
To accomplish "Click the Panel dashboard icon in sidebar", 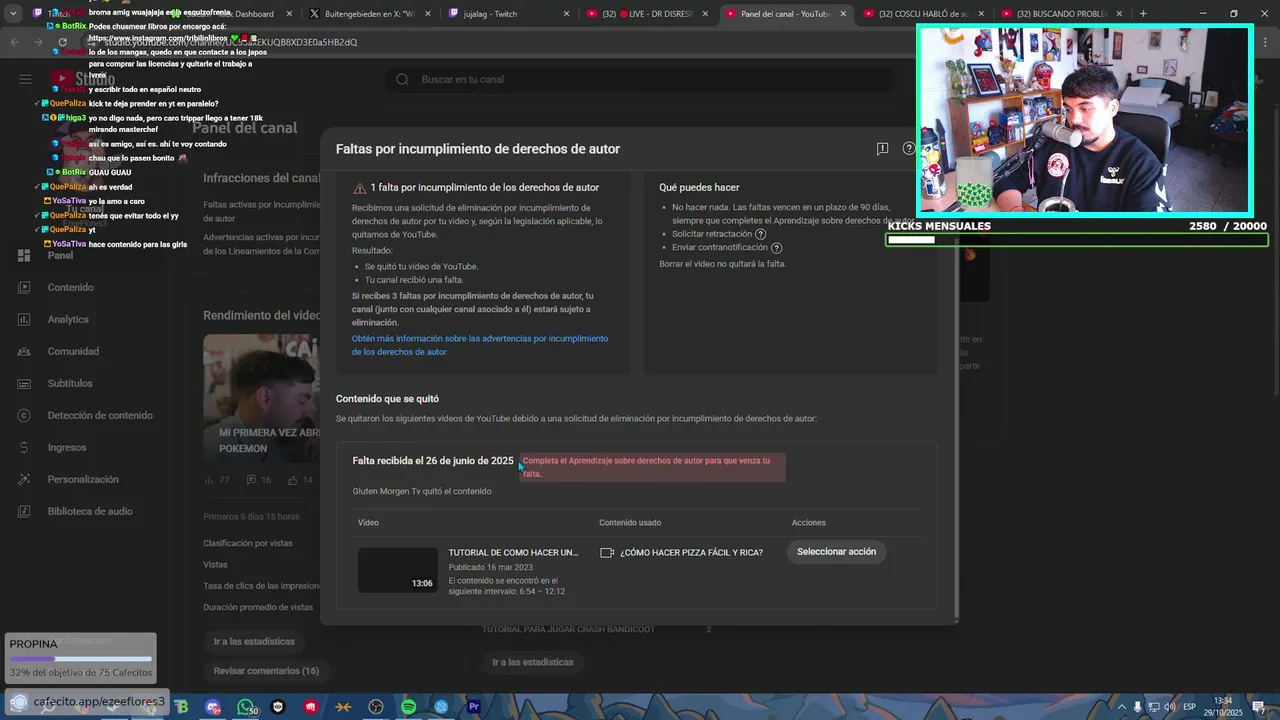I will coord(24,256).
